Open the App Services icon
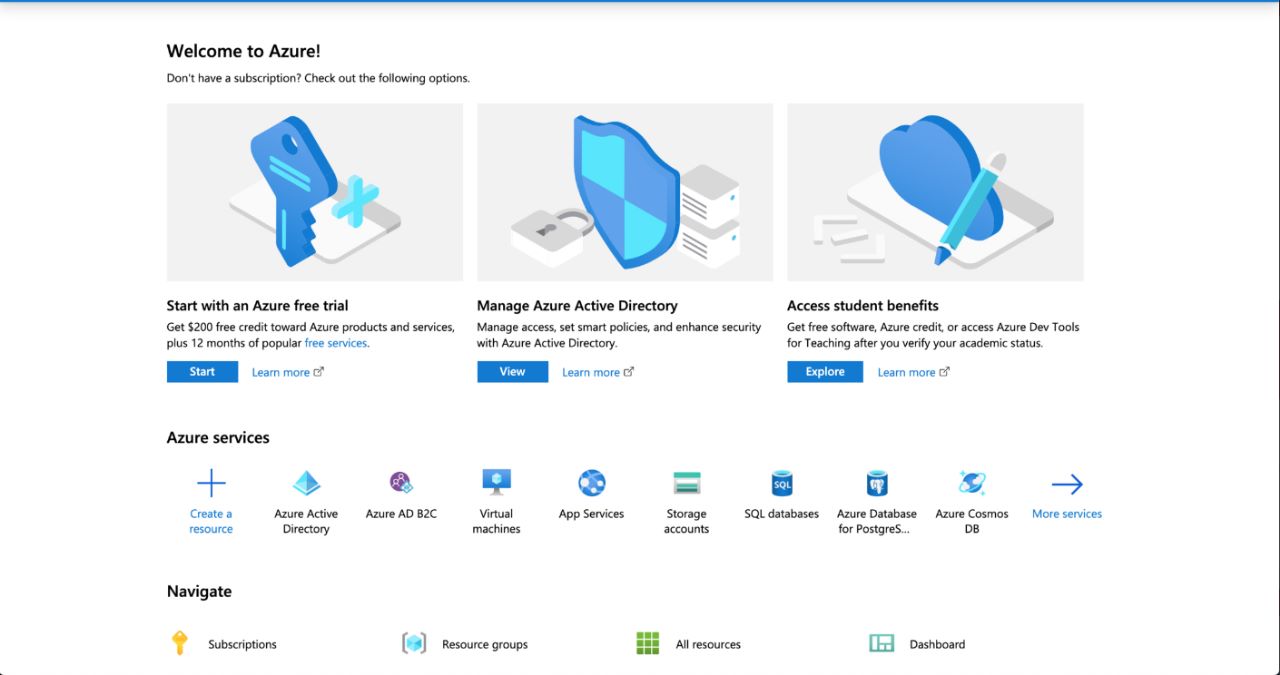 (x=591, y=484)
